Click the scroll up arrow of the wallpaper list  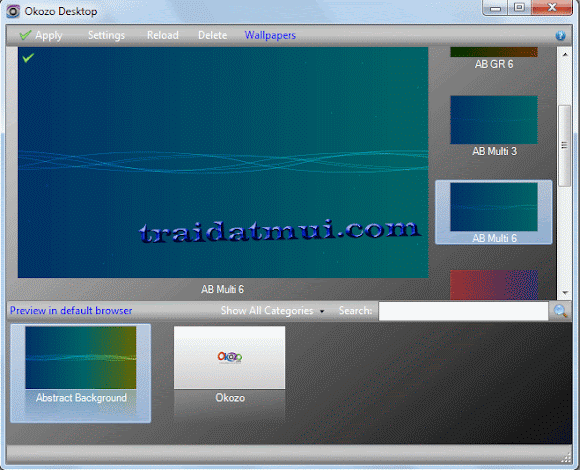pos(565,54)
